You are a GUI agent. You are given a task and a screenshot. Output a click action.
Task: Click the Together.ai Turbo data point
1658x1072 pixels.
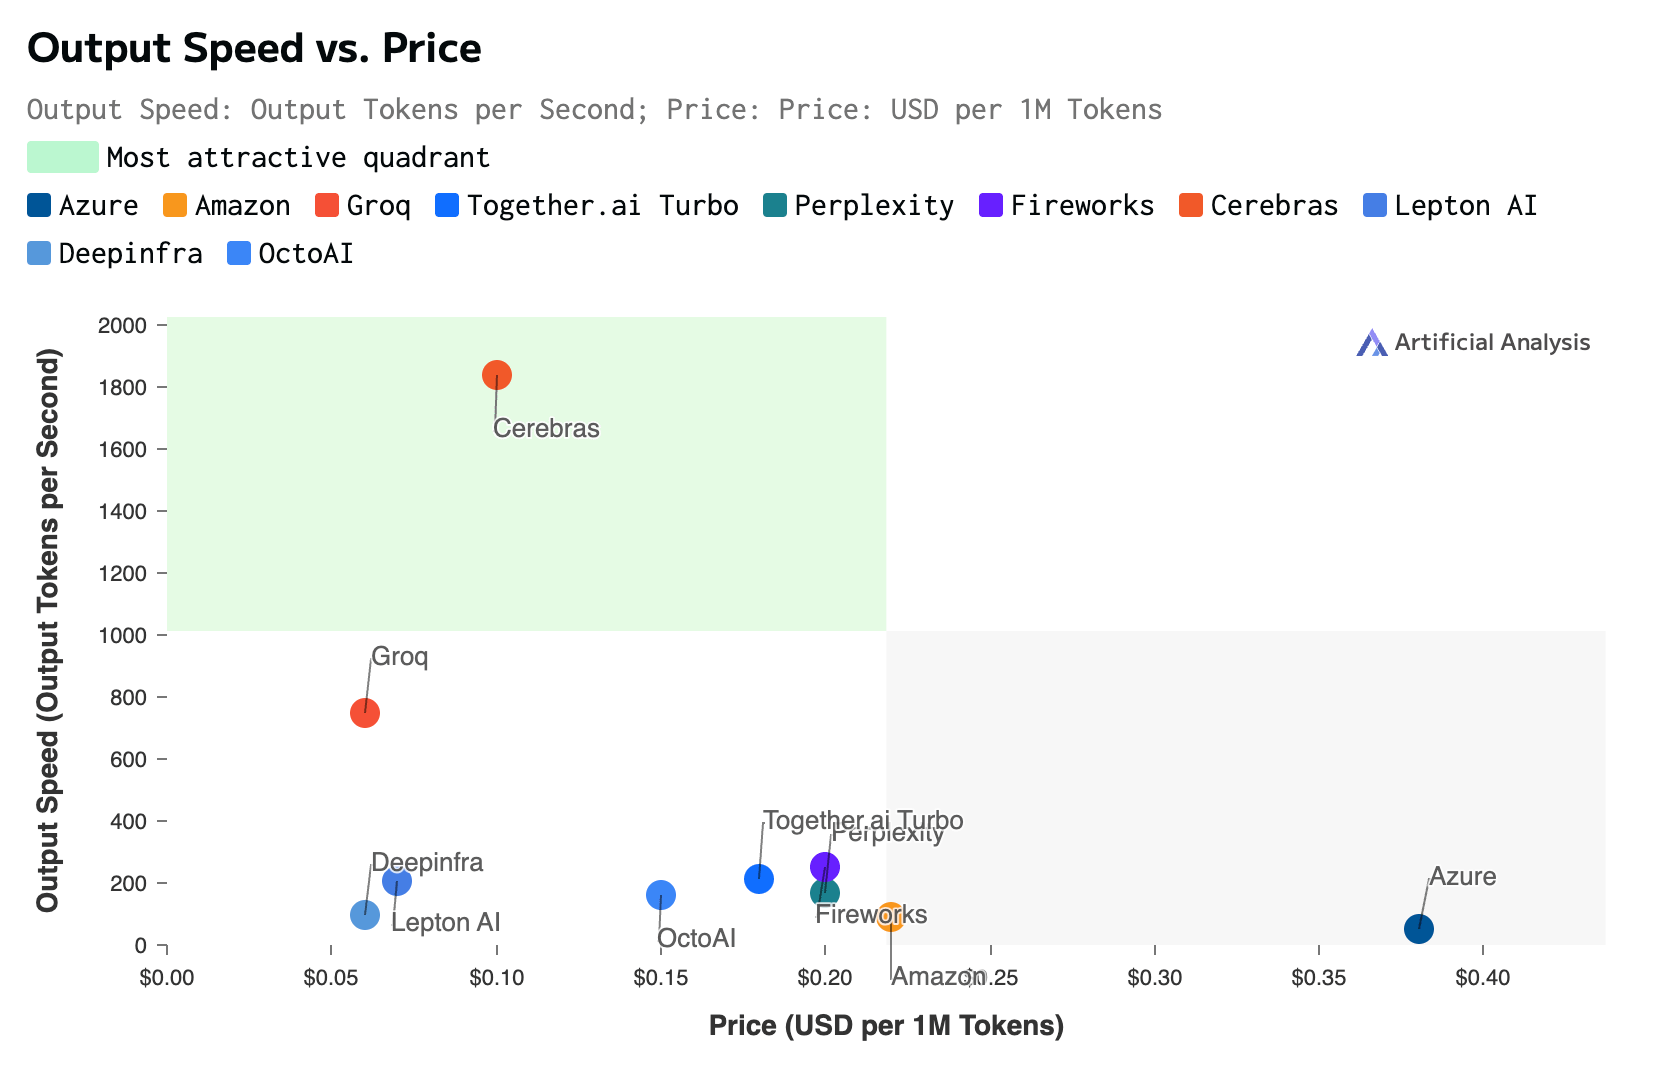coord(759,879)
